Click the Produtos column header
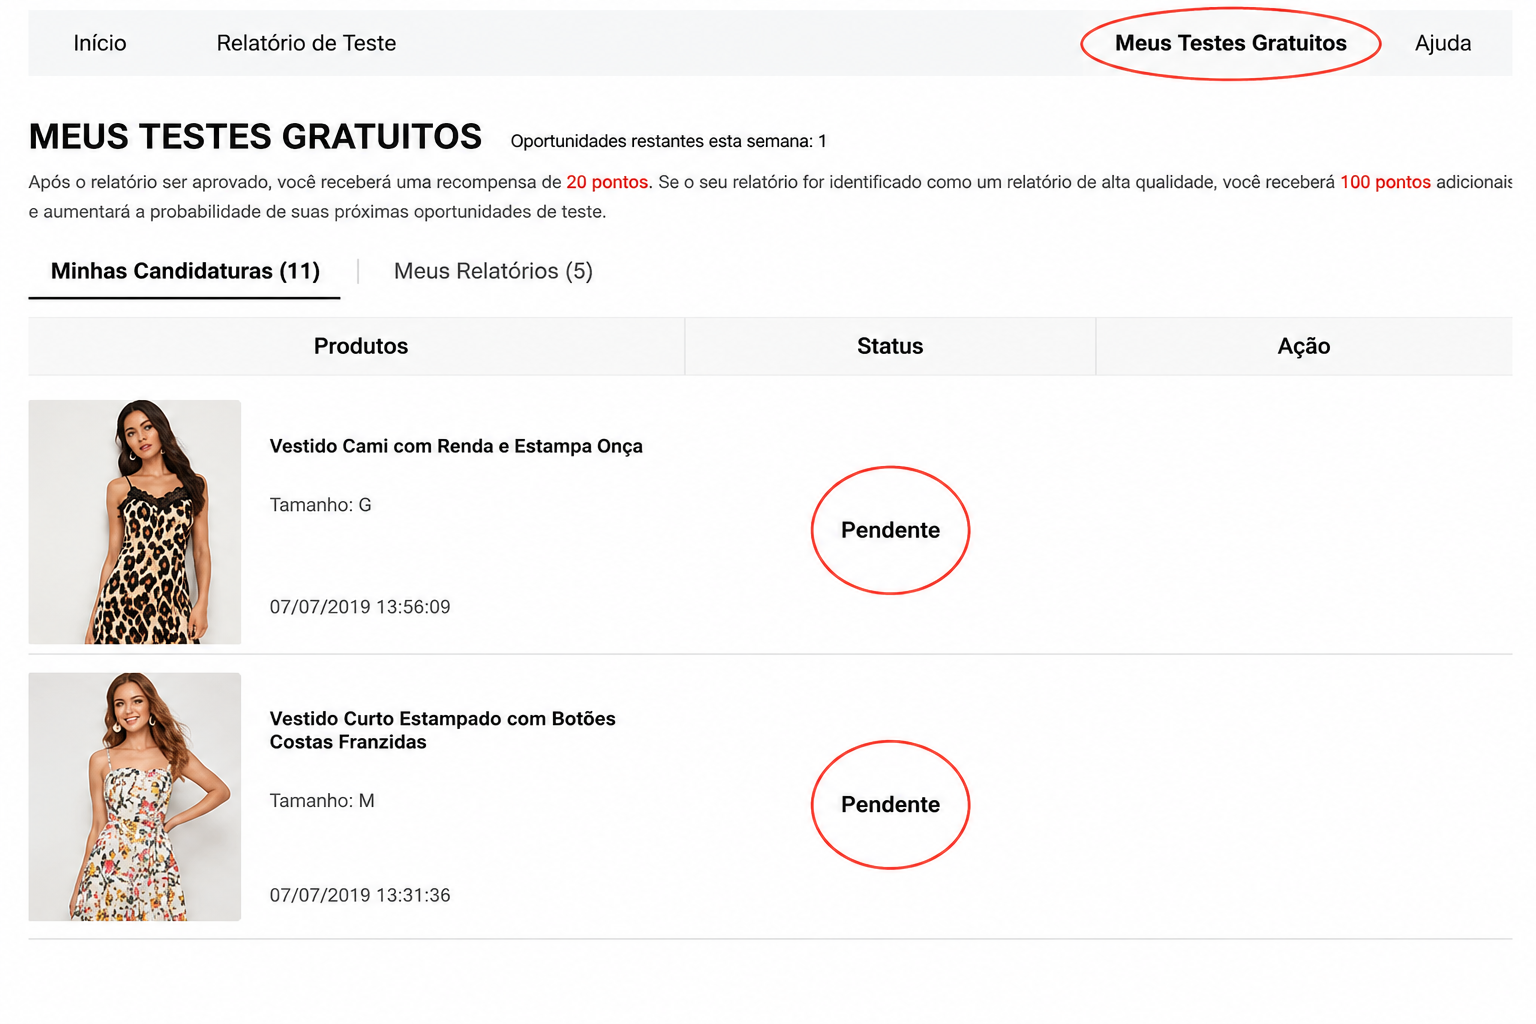 click(361, 346)
